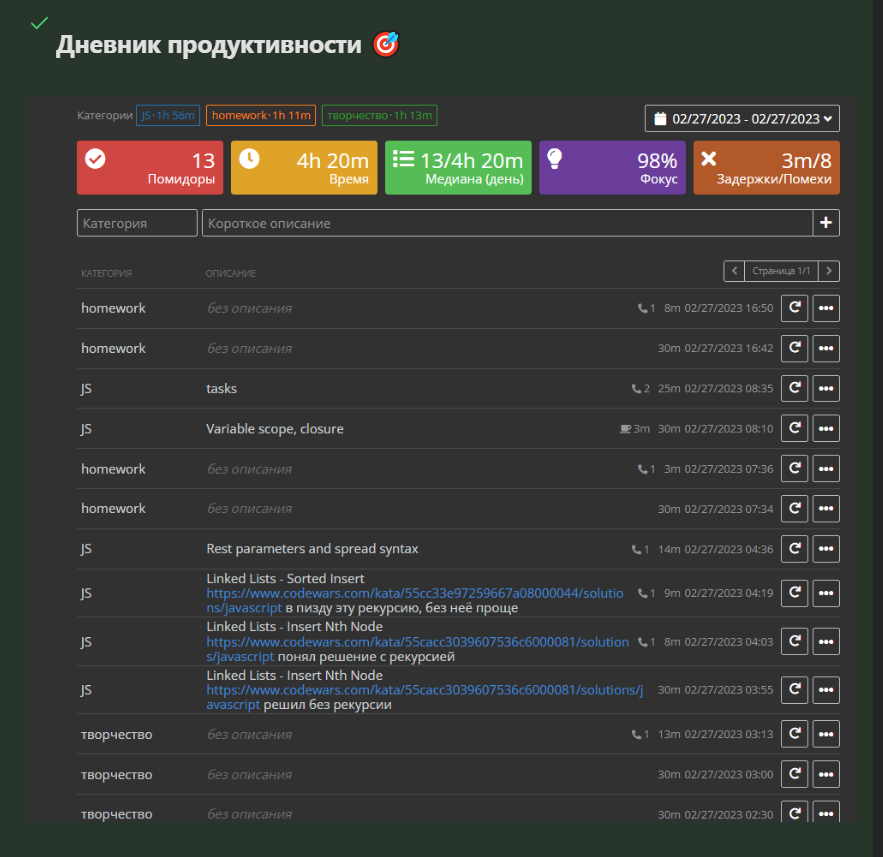This screenshot has width=883, height=857.
Task: Select the purple Фокус stat card
Action: [612, 167]
